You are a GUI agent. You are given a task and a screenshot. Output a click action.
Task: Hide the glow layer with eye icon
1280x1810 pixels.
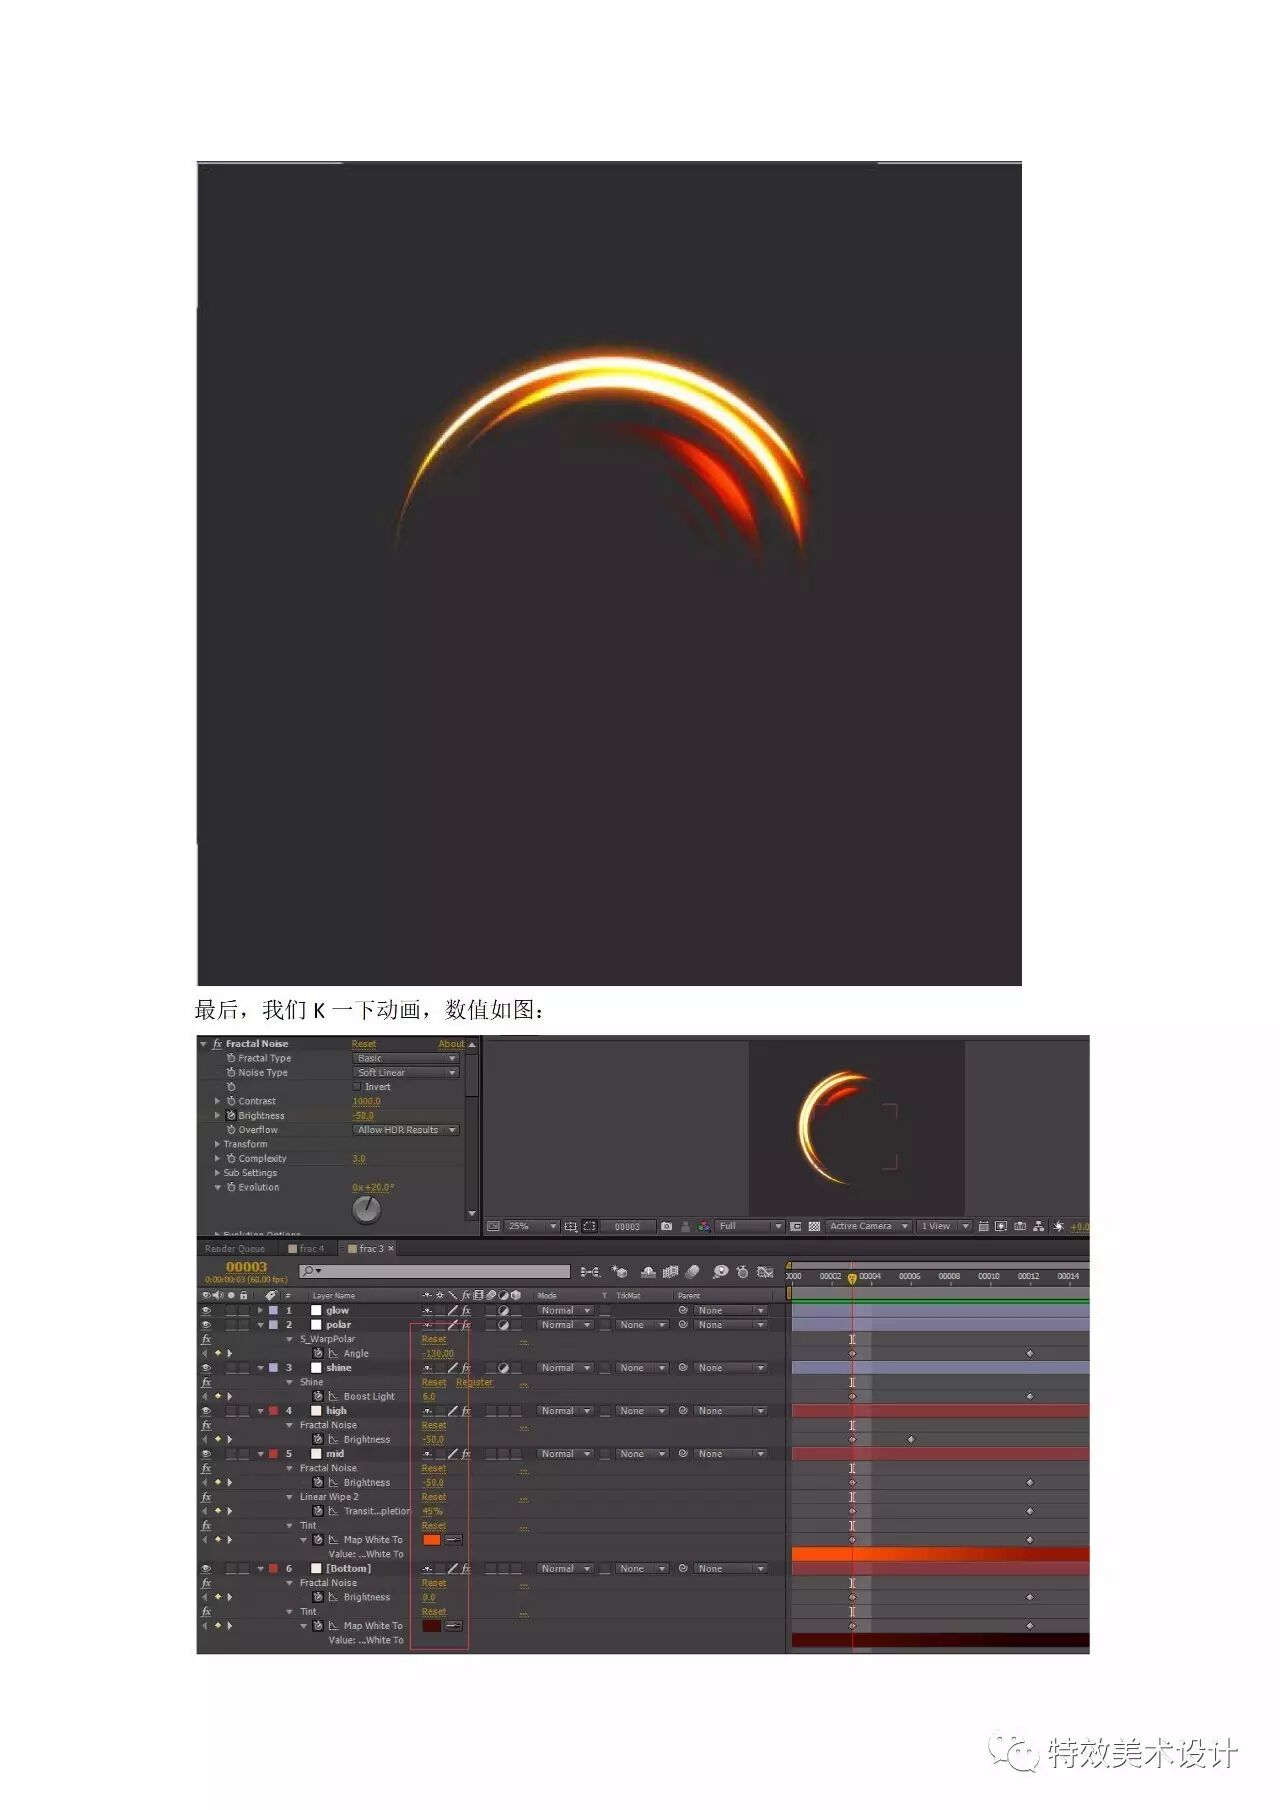click(x=207, y=1310)
